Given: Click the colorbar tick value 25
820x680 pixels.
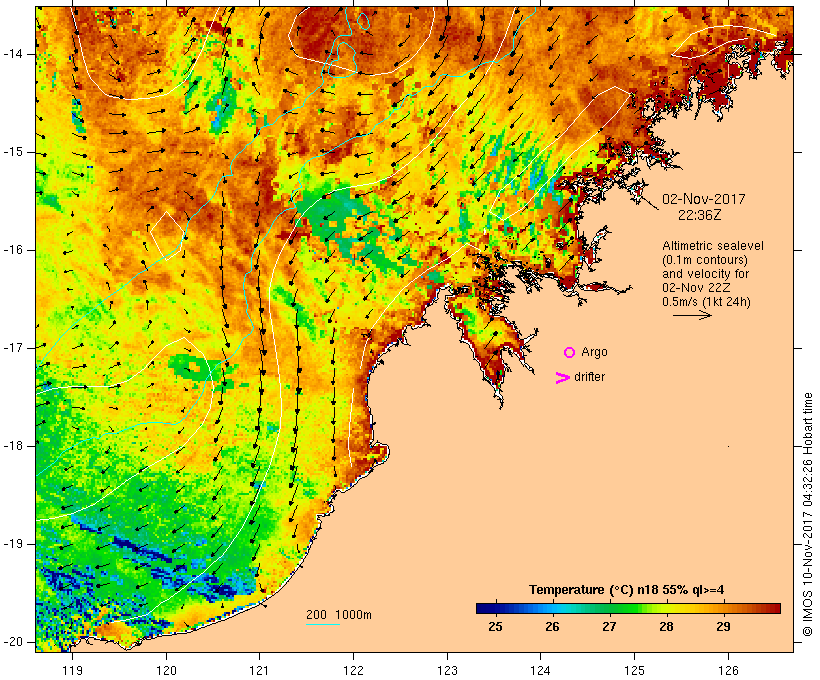Looking at the screenshot, I should pos(495,627).
